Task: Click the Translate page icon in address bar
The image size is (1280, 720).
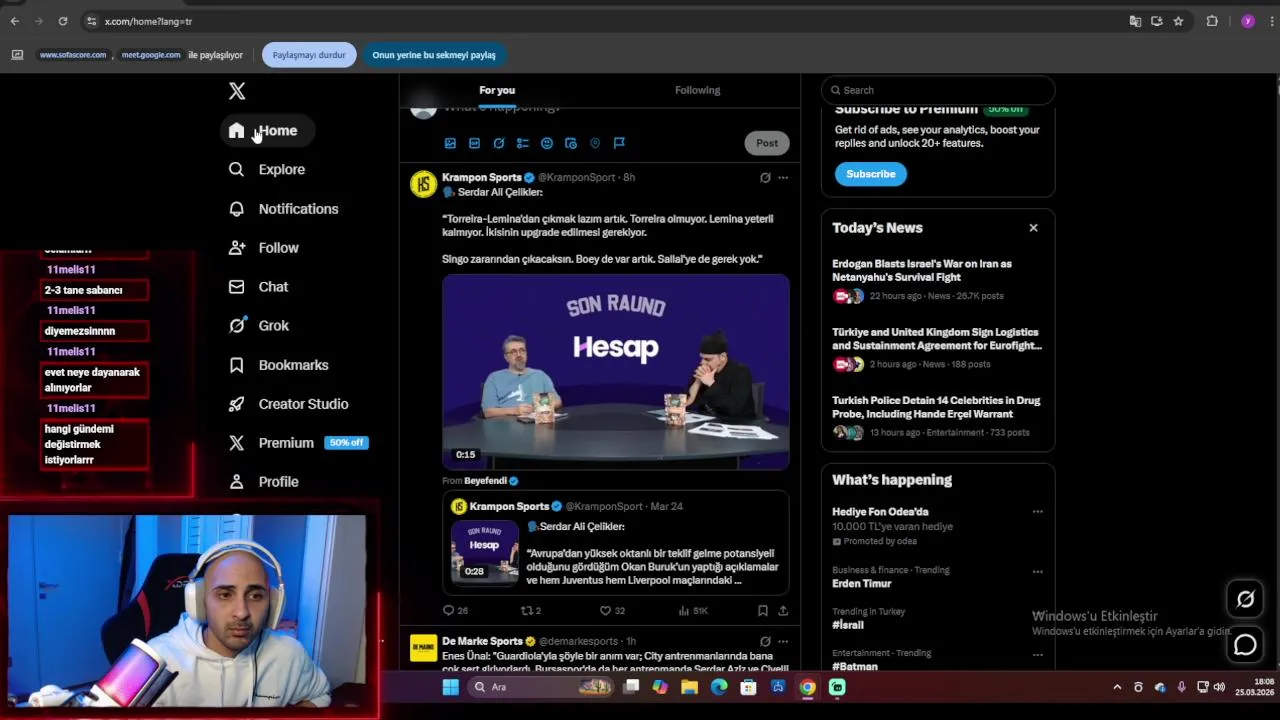Action: point(1135,21)
